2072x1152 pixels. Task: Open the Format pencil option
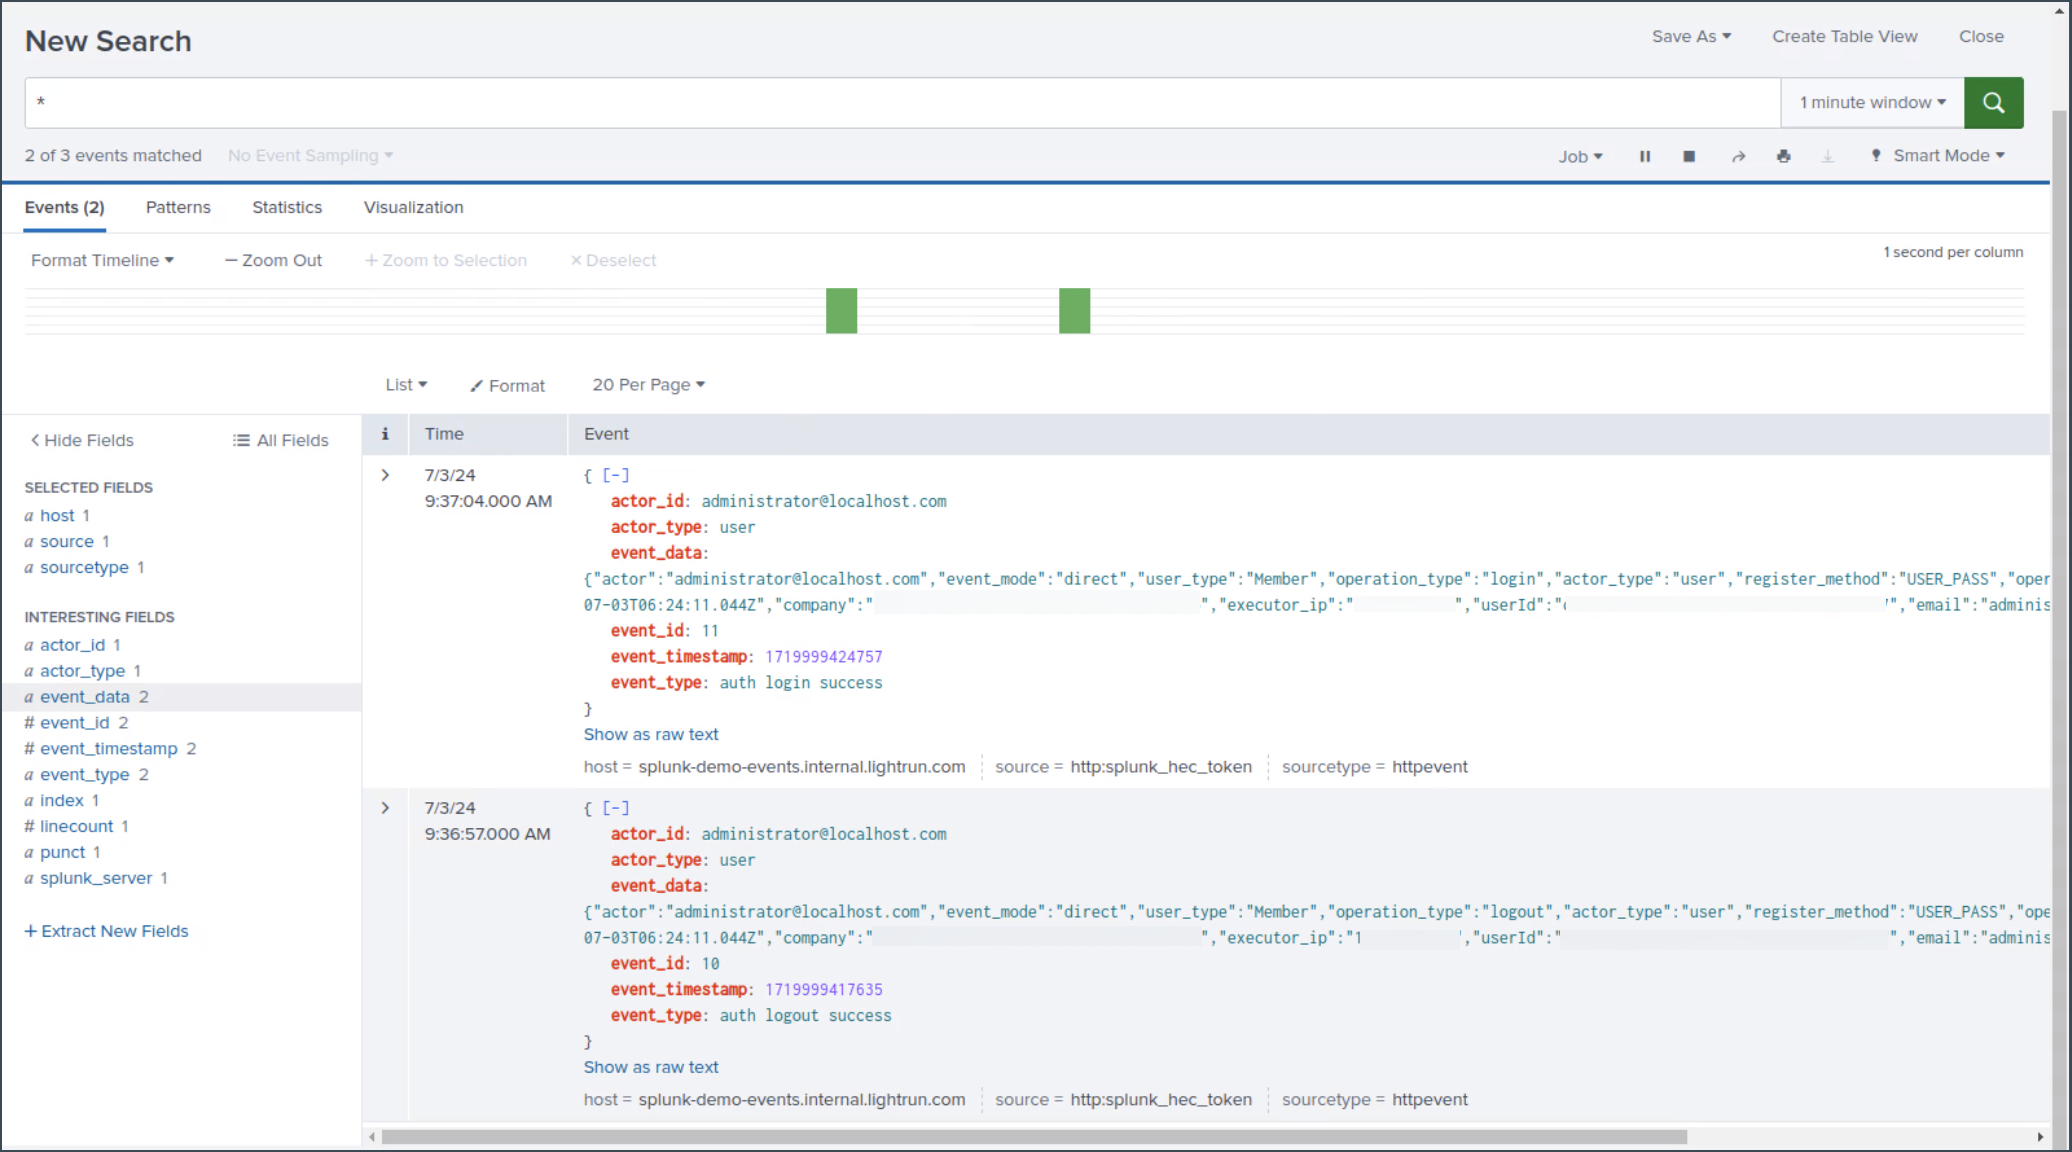(x=508, y=385)
